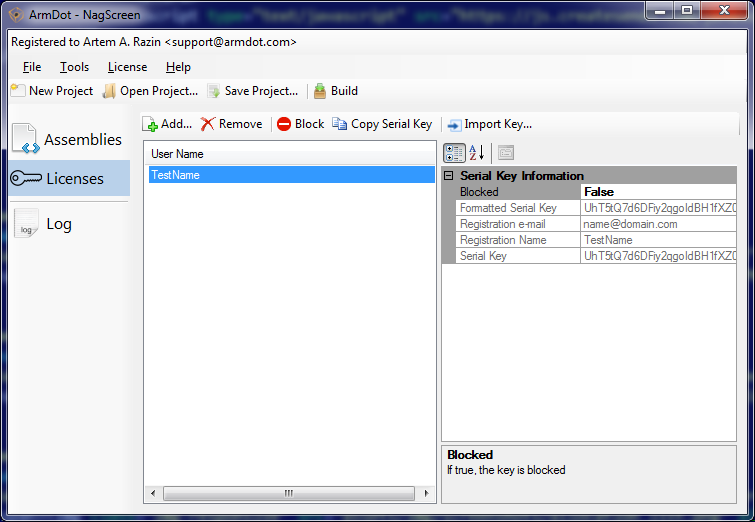The image size is (755, 522).
Task: Click the Copy Serial Key label
Action: [391, 124]
